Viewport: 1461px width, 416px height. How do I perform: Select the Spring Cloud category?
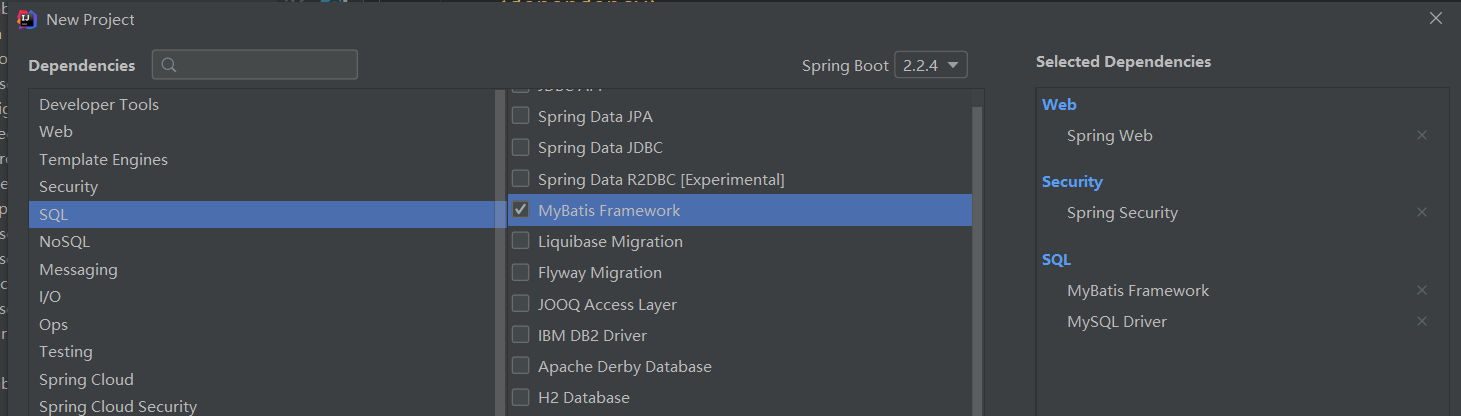86,379
